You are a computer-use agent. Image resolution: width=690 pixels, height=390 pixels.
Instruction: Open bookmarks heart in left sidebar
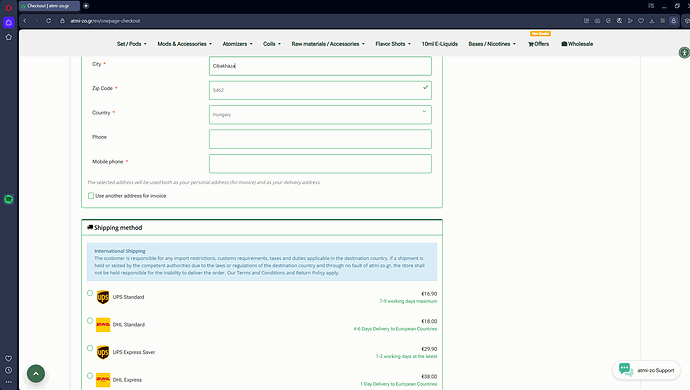pyautogui.click(x=8, y=359)
